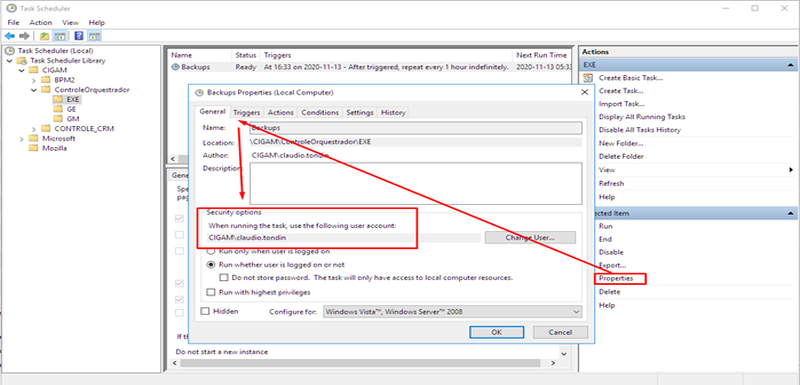Select the CONTROLE_CRM folder
Image resolution: width=800 pixels, height=385 pixels.
pyautogui.click(x=84, y=129)
